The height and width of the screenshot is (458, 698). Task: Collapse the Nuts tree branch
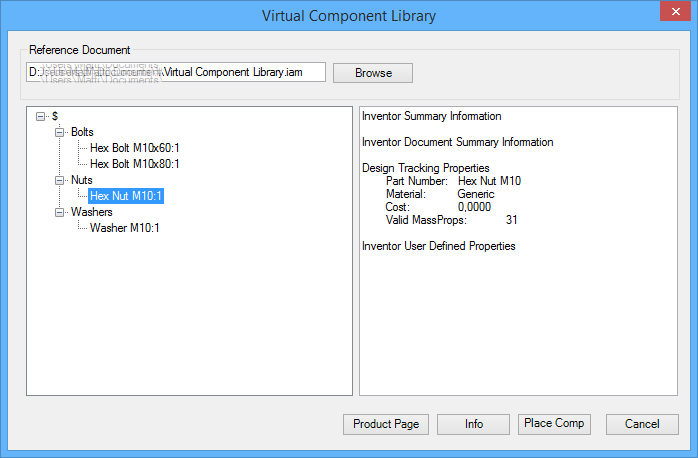60,180
